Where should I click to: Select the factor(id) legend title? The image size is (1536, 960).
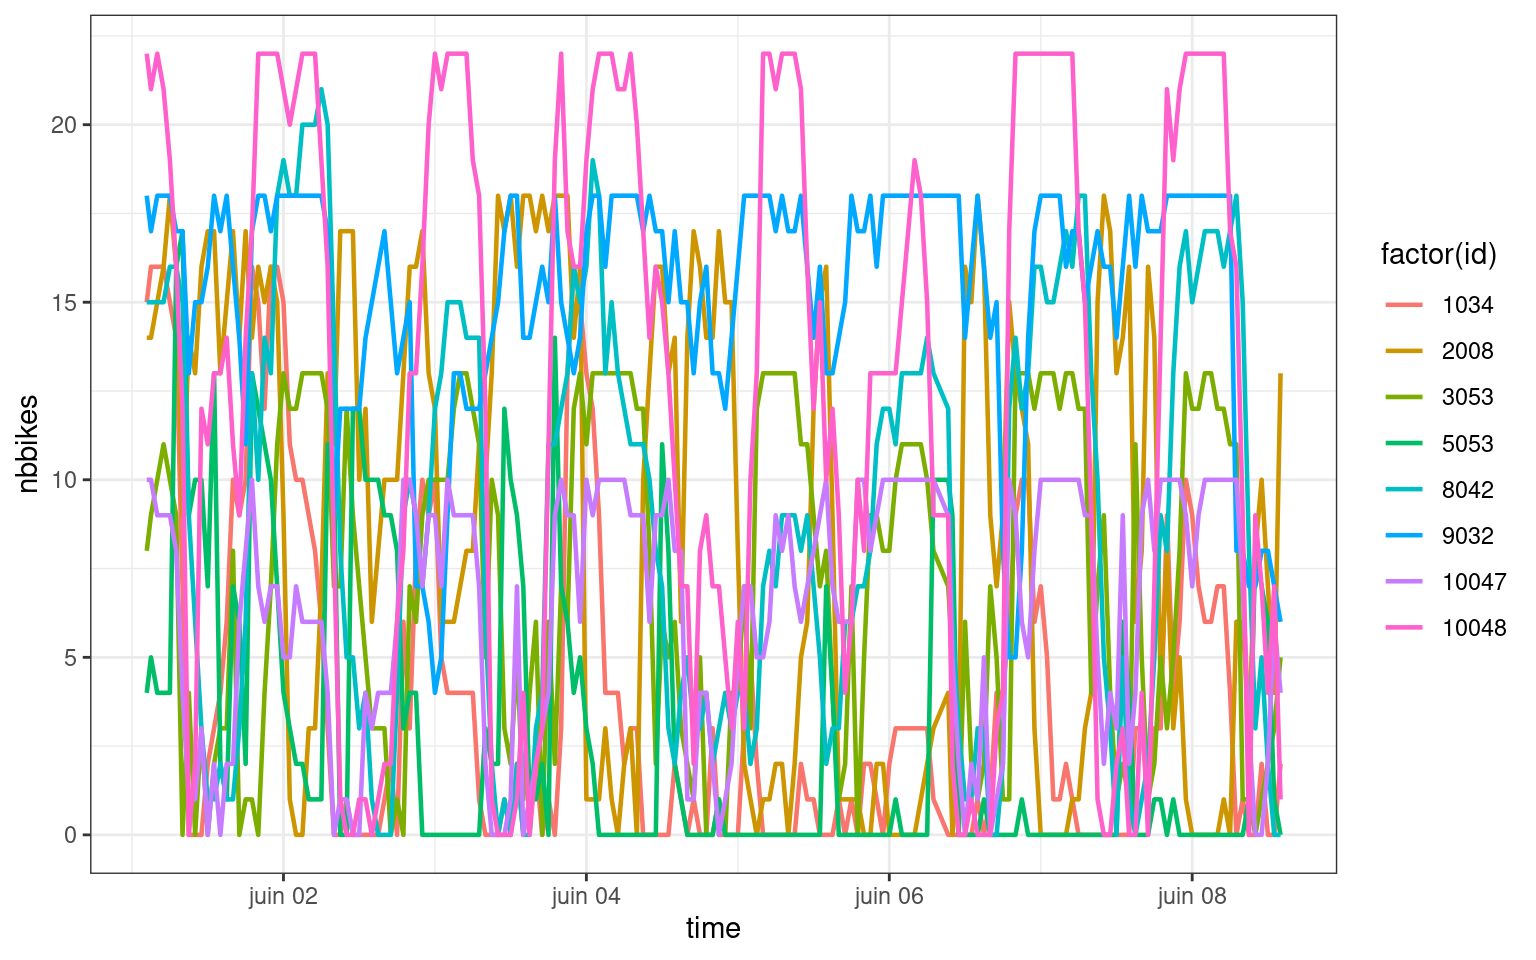[1438, 255]
